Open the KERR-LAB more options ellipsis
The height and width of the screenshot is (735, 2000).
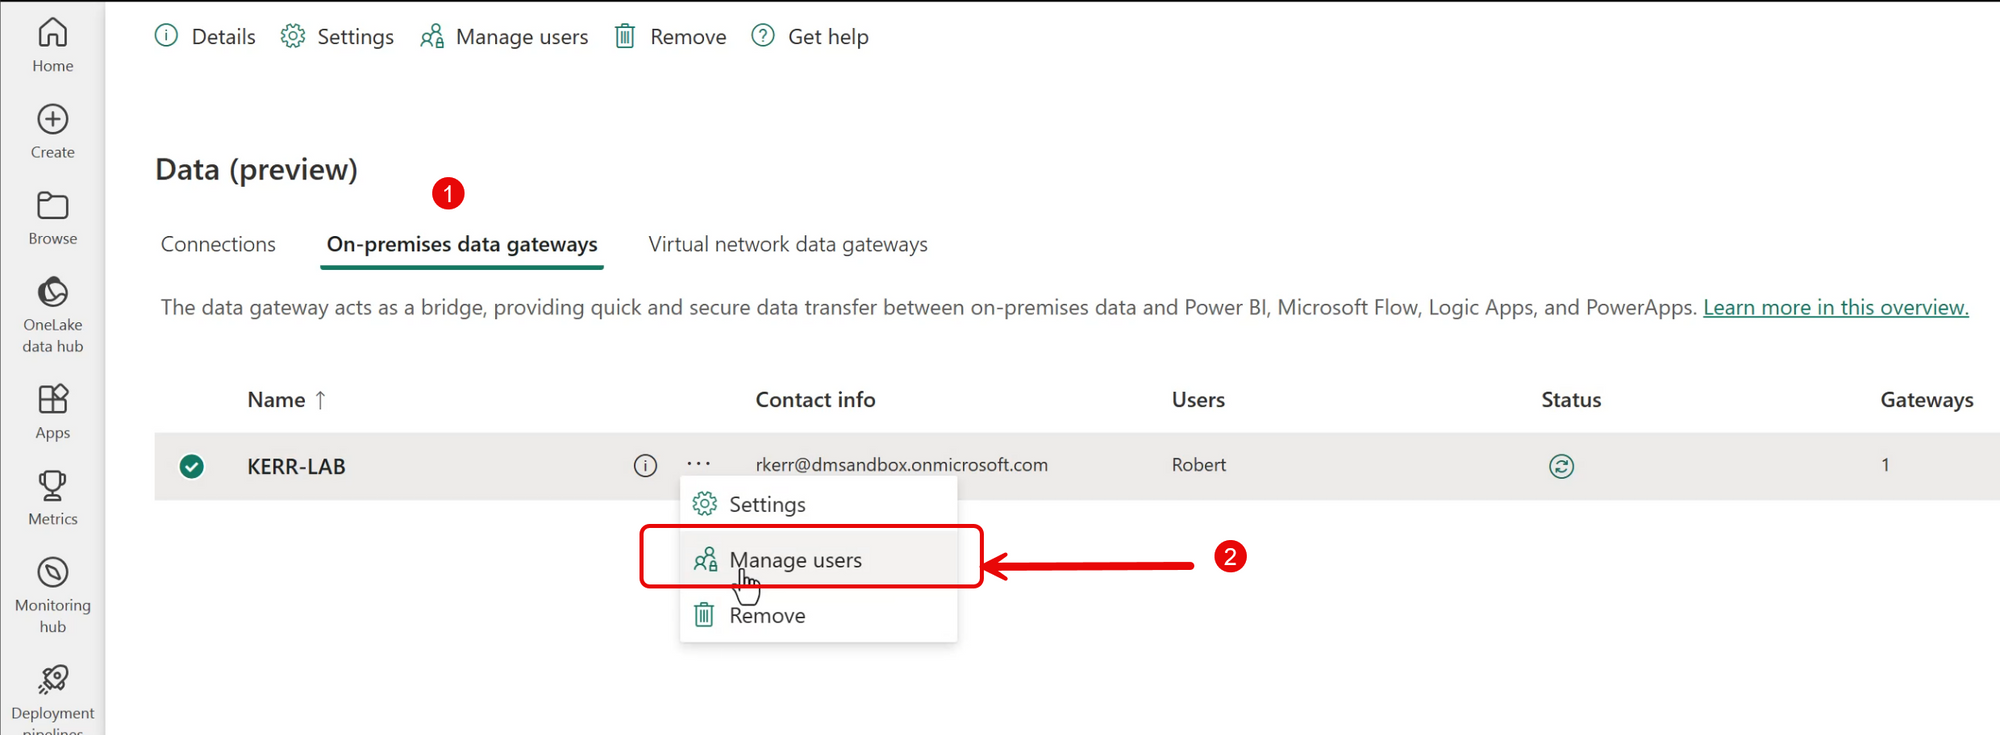699,464
